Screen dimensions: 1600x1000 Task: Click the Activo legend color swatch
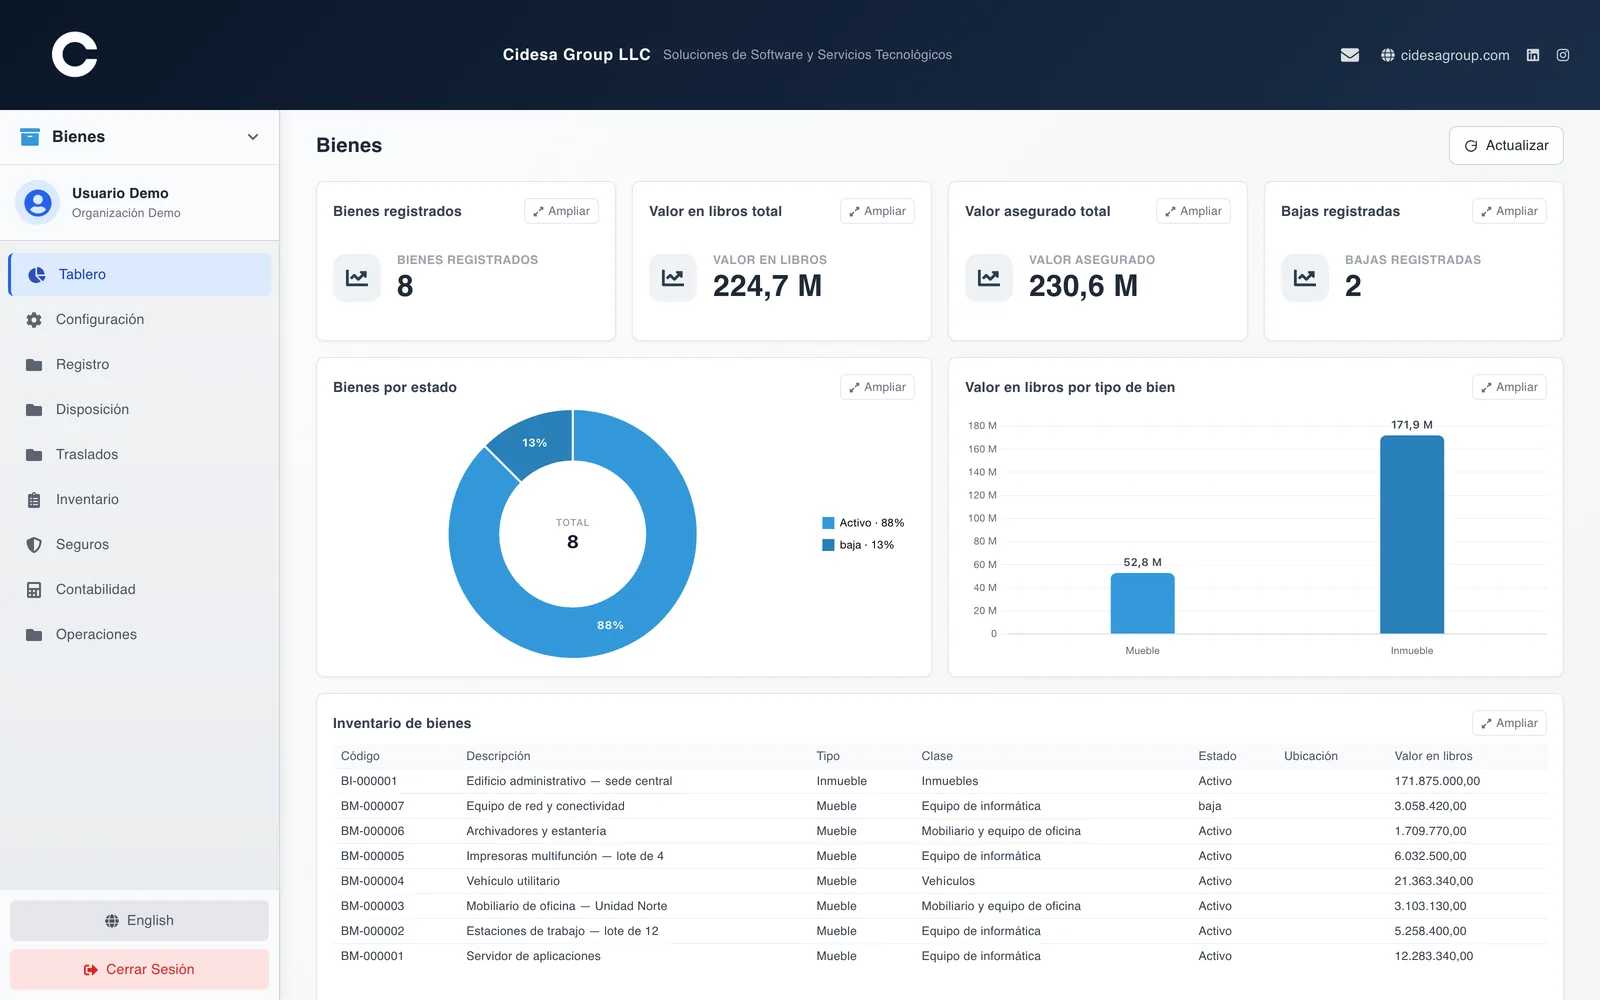point(828,523)
